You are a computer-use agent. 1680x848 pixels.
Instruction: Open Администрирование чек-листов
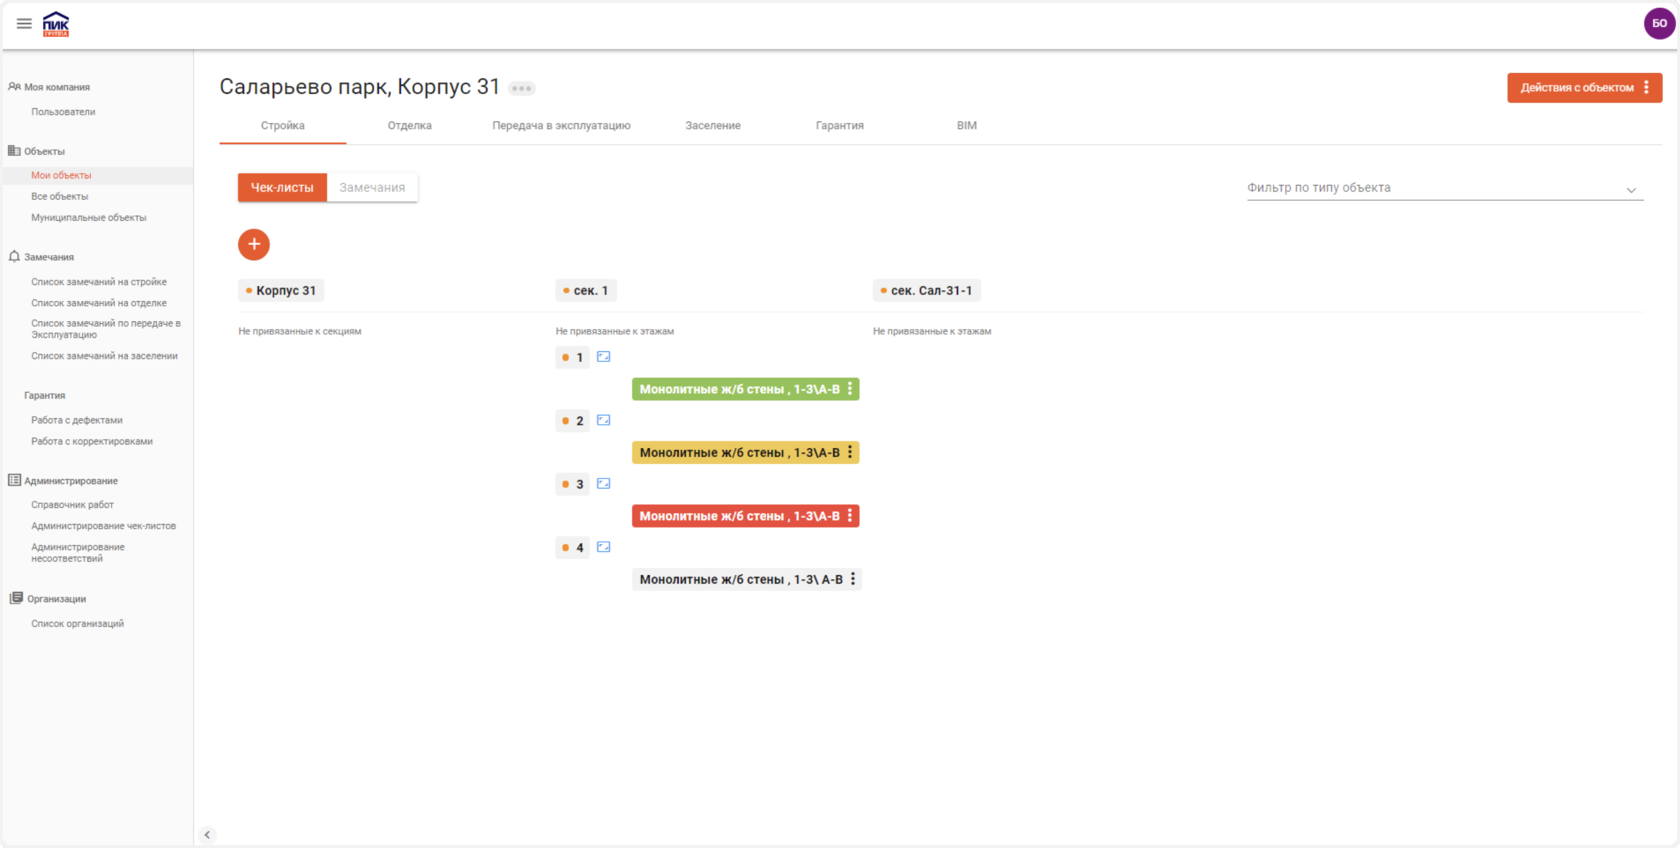point(103,526)
